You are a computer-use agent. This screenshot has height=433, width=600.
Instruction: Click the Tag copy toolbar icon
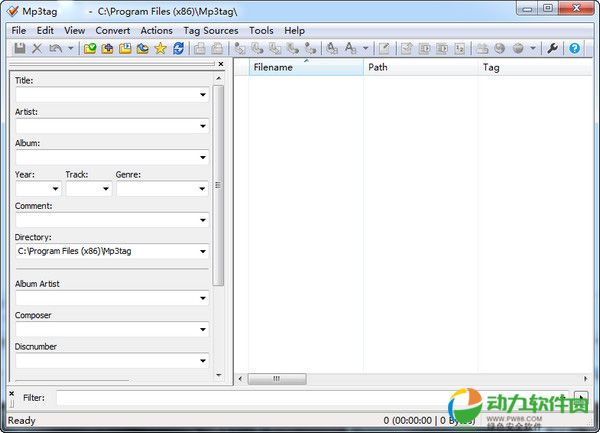[x=199, y=48]
